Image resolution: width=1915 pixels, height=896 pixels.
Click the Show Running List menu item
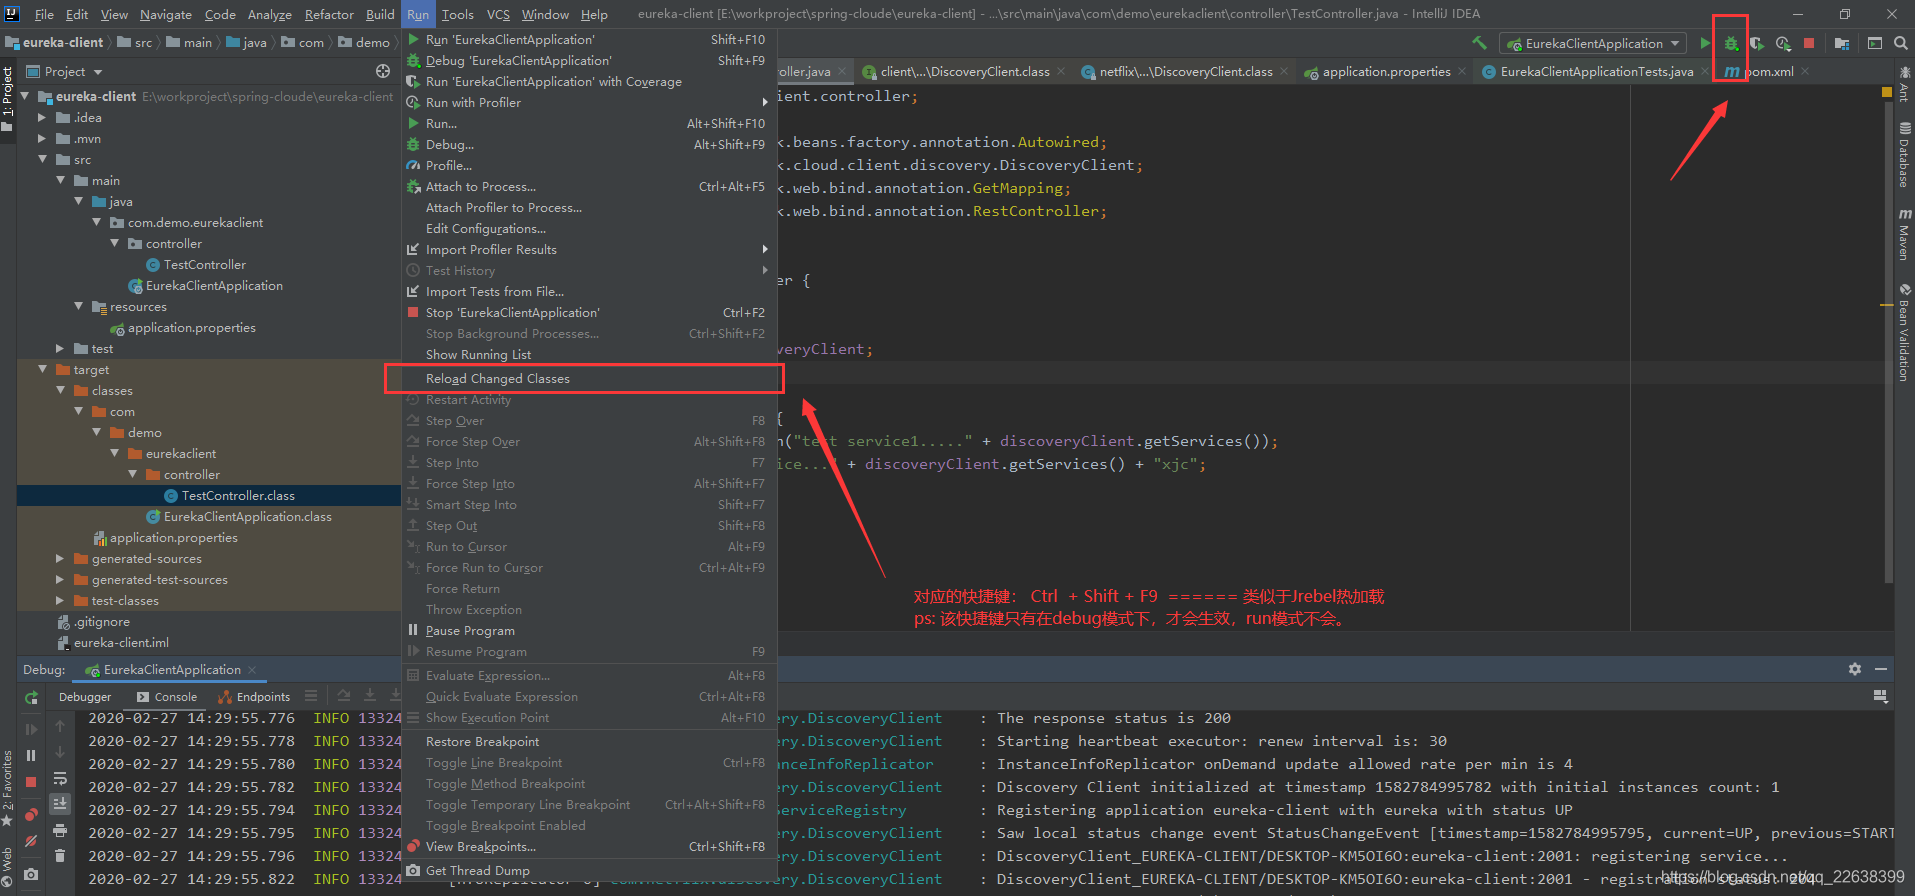pyautogui.click(x=589, y=354)
